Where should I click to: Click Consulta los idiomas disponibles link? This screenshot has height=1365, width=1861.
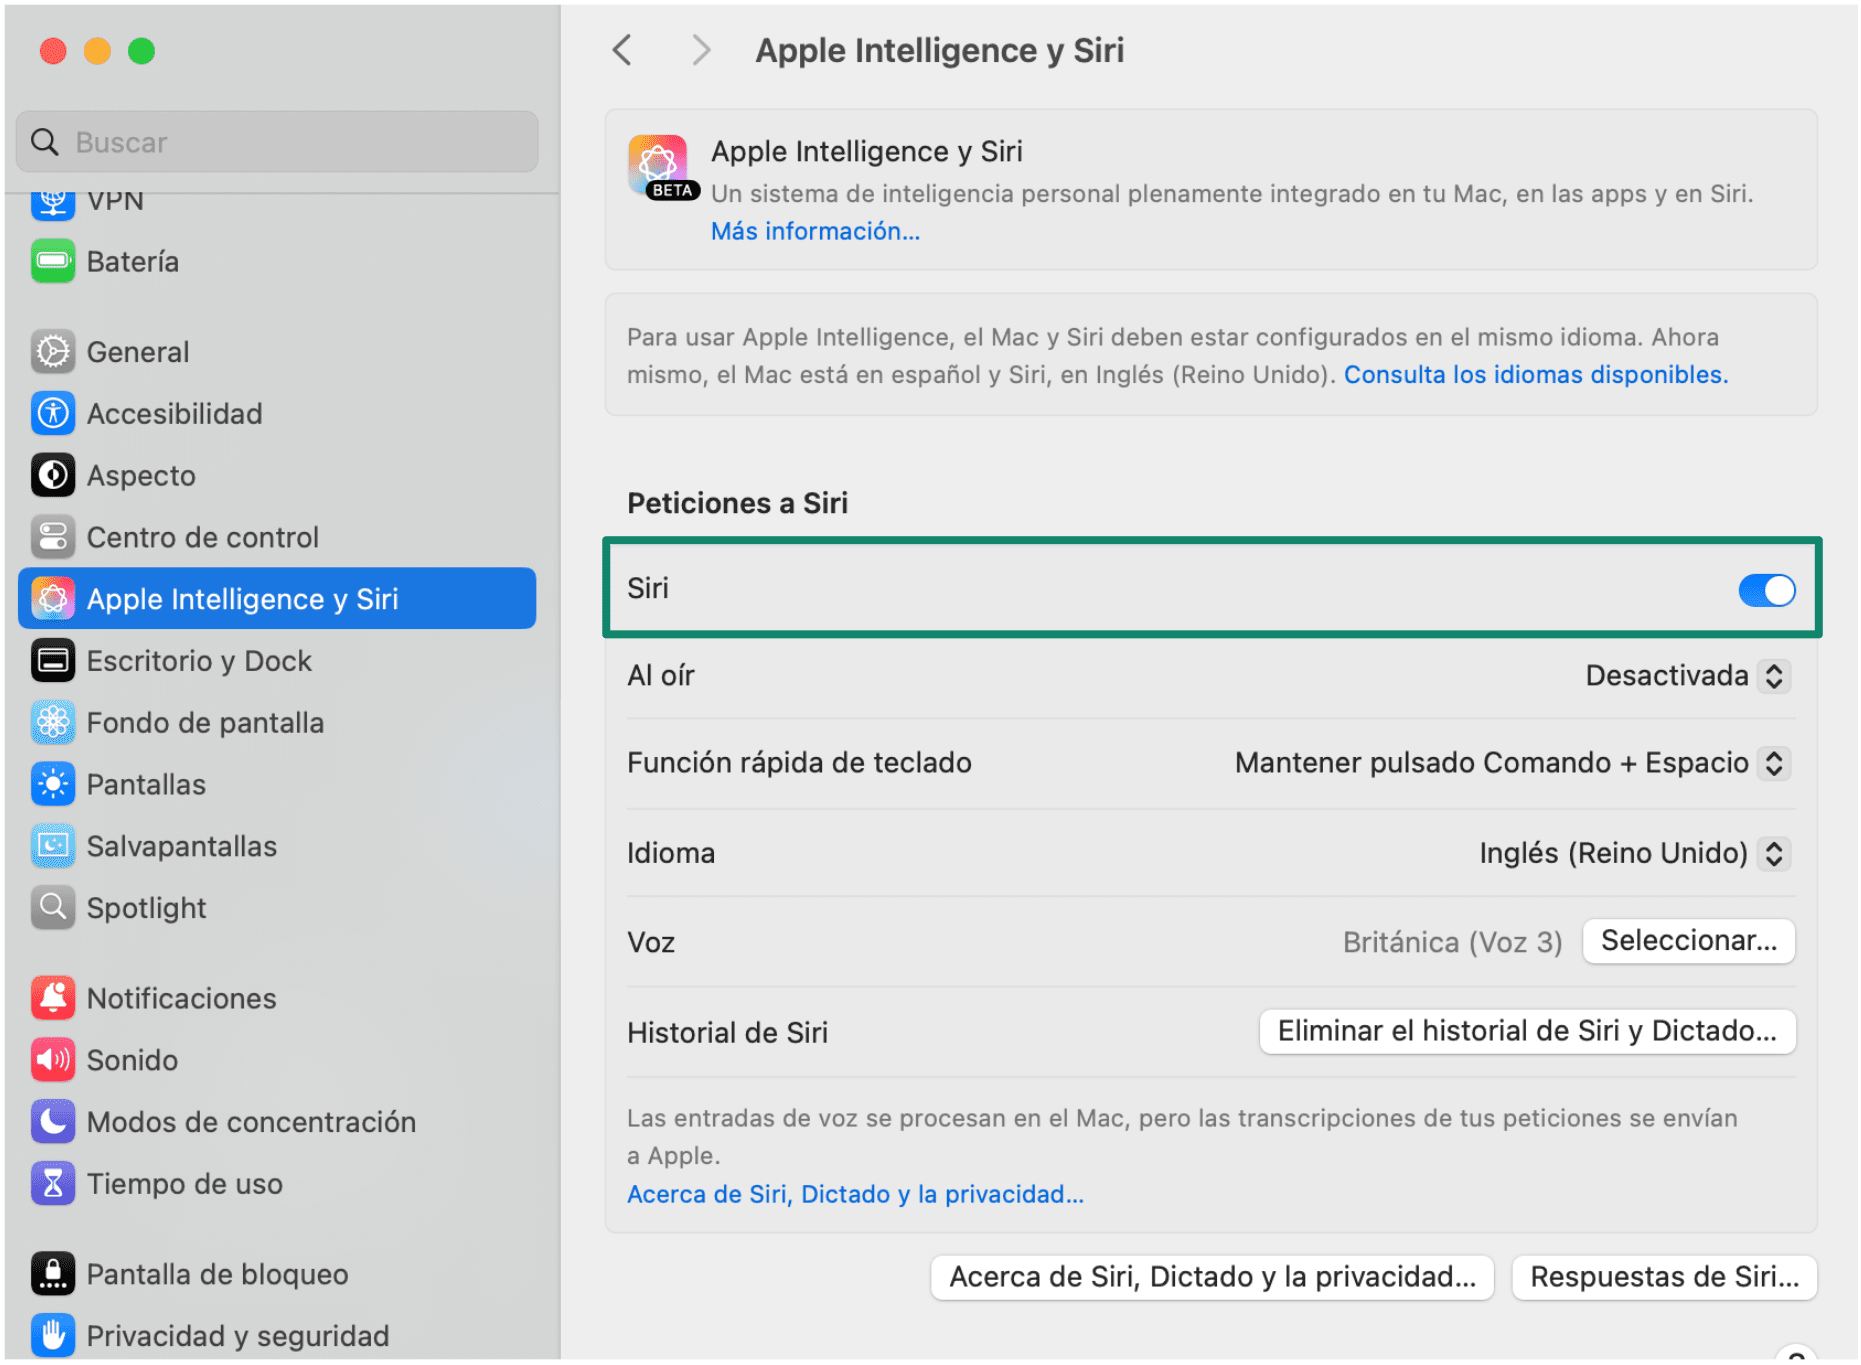[x=1536, y=374]
